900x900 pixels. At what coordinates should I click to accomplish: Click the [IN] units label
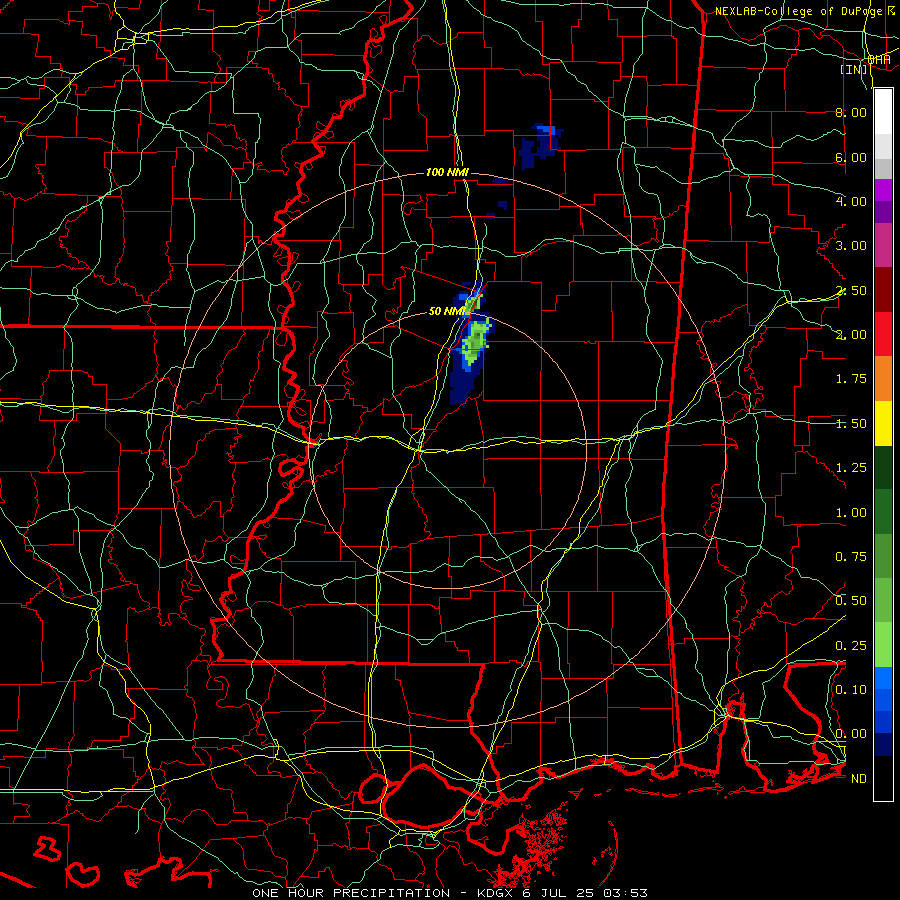click(x=854, y=69)
